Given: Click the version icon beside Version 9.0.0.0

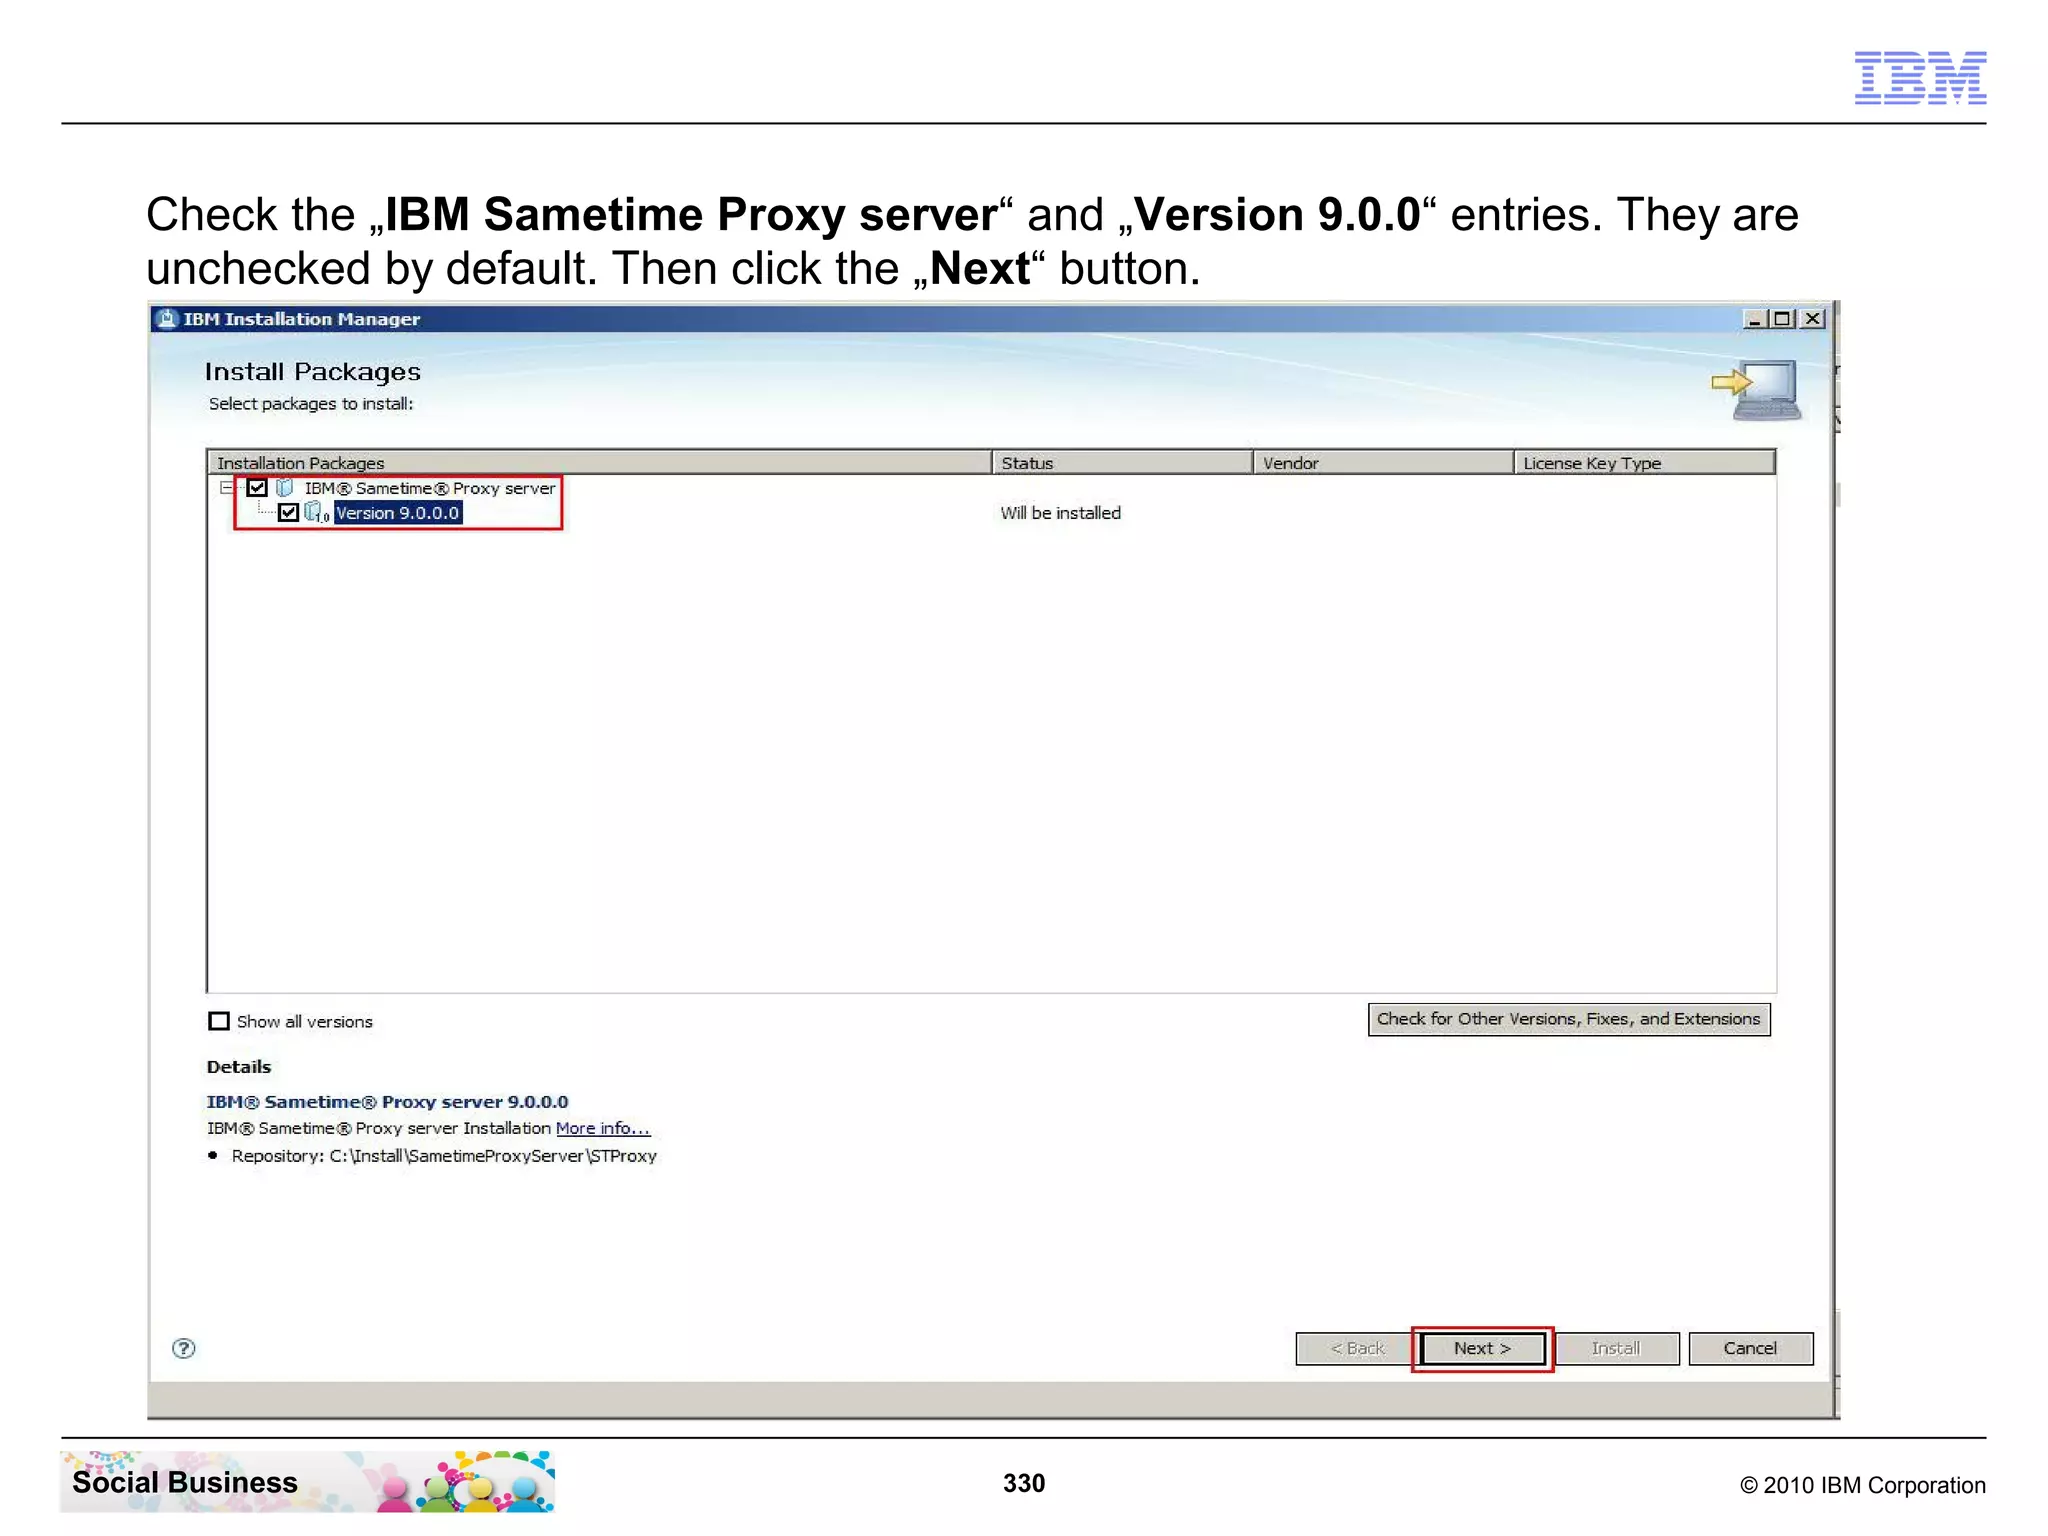Looking at the screenshot, I should pyautogui.click(x=316, y=513).
